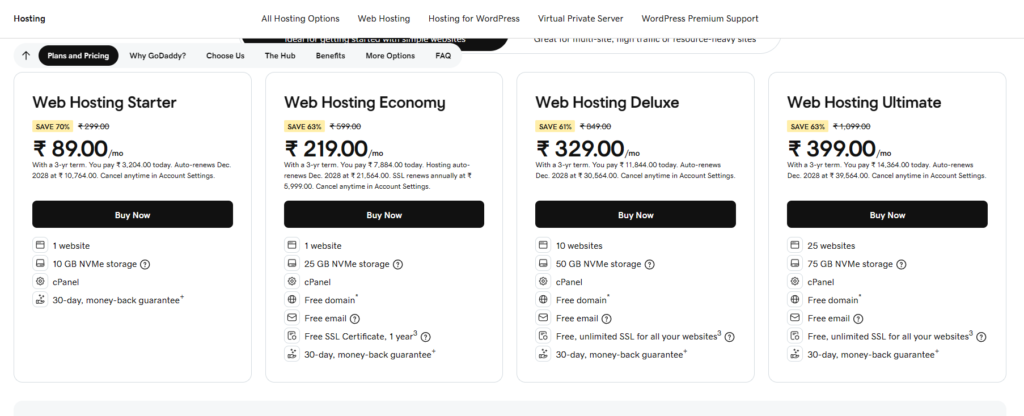Image resolution: width=1024 pixels, height=416 pixels.
Task: Click SSL Certificate help icon in Economy plan
Action: click(x=427, y=336)
